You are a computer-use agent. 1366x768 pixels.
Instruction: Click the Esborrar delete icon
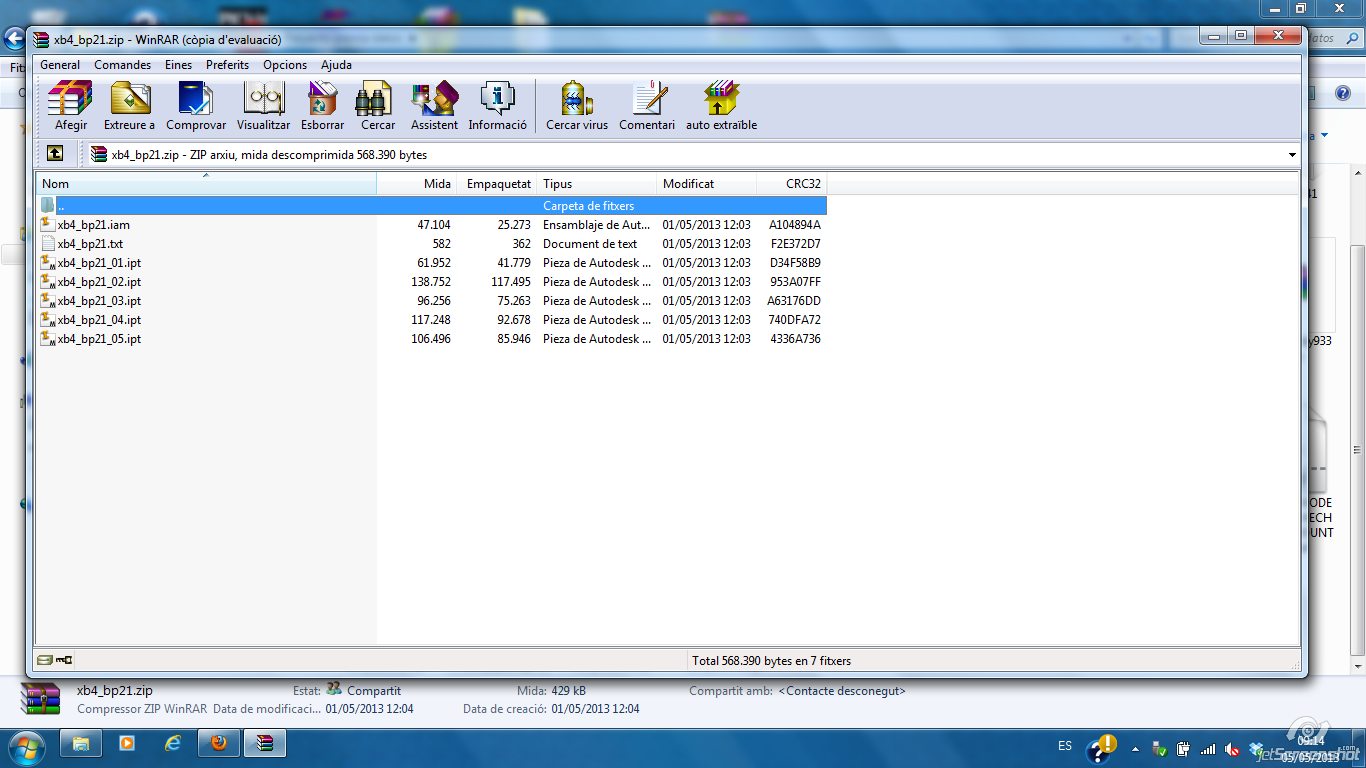click(322, 106)
